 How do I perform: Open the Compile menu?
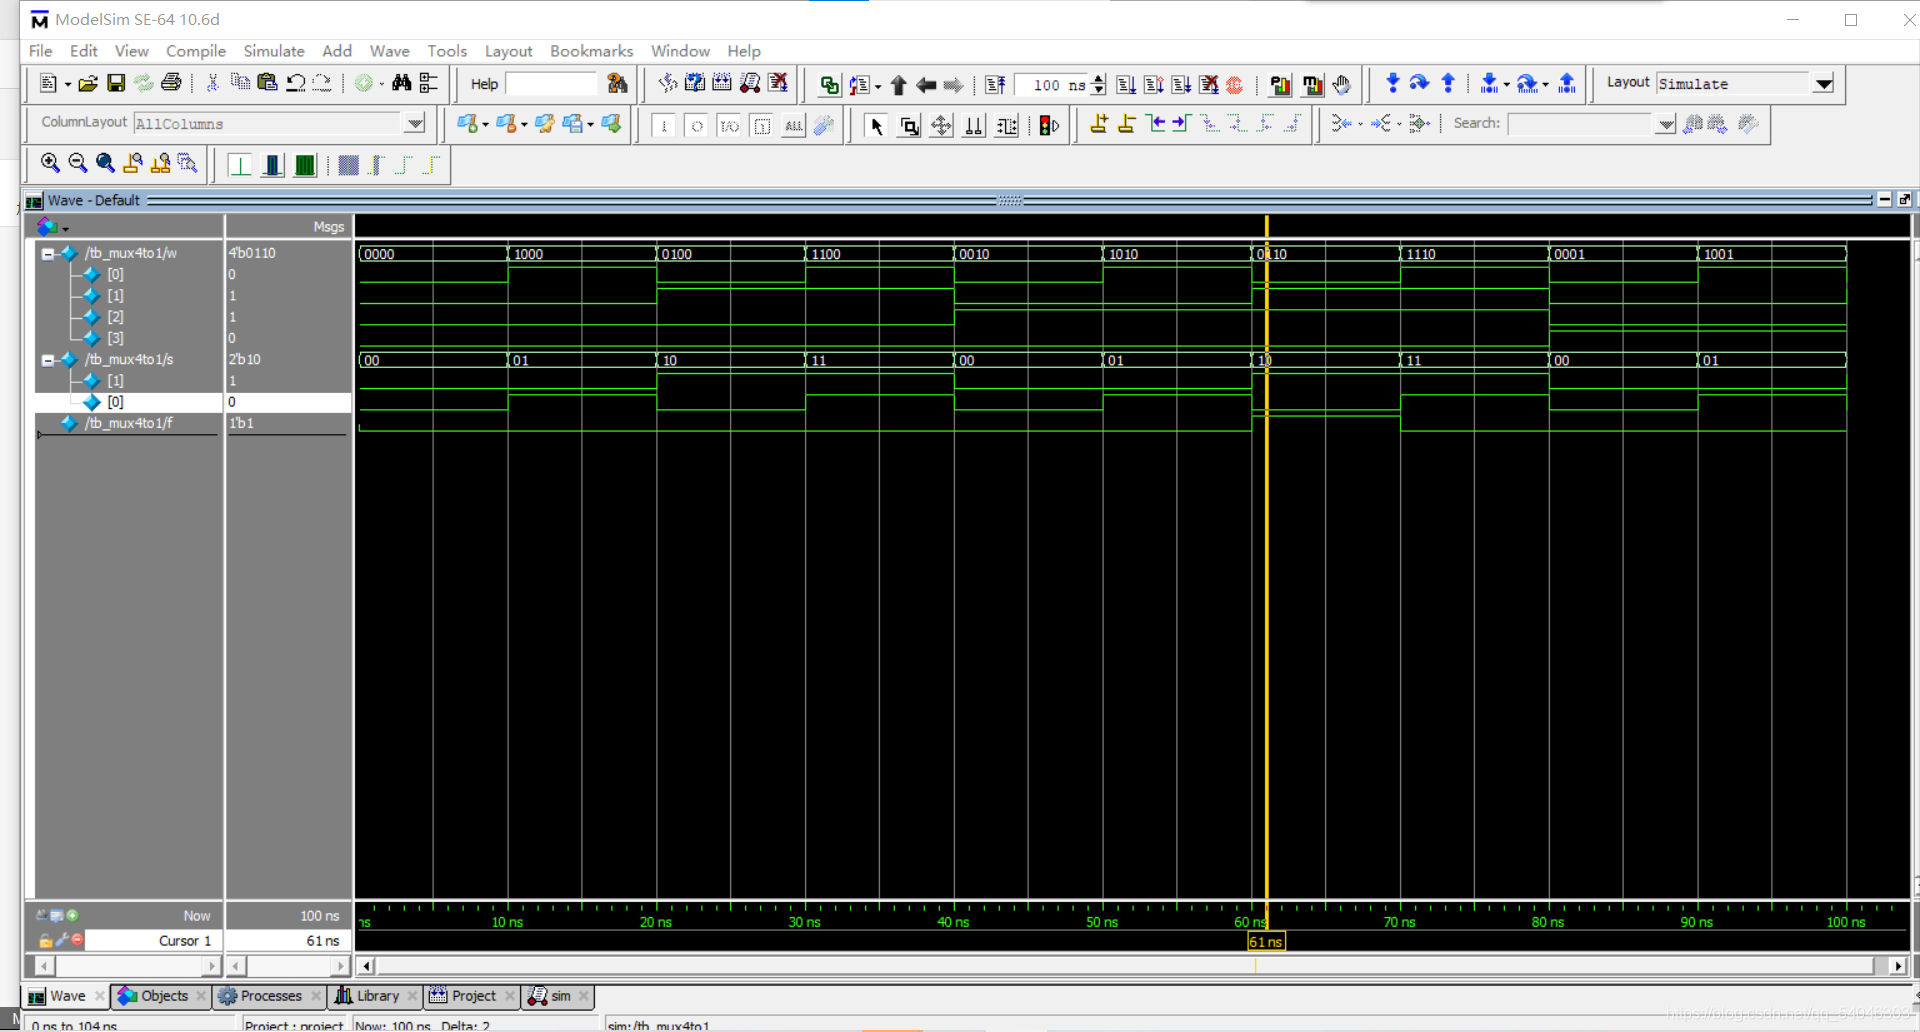tap(195, 51)
